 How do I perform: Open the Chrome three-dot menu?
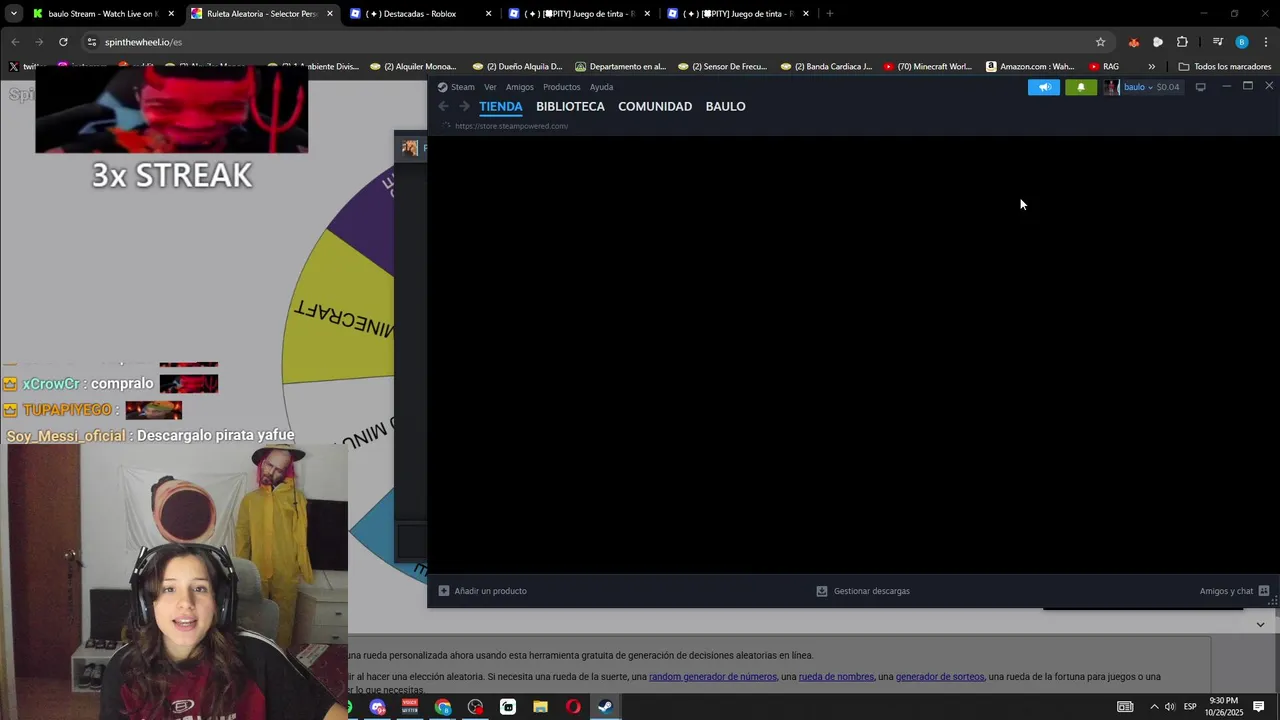pyautogui.click(x=1266, y=42)
